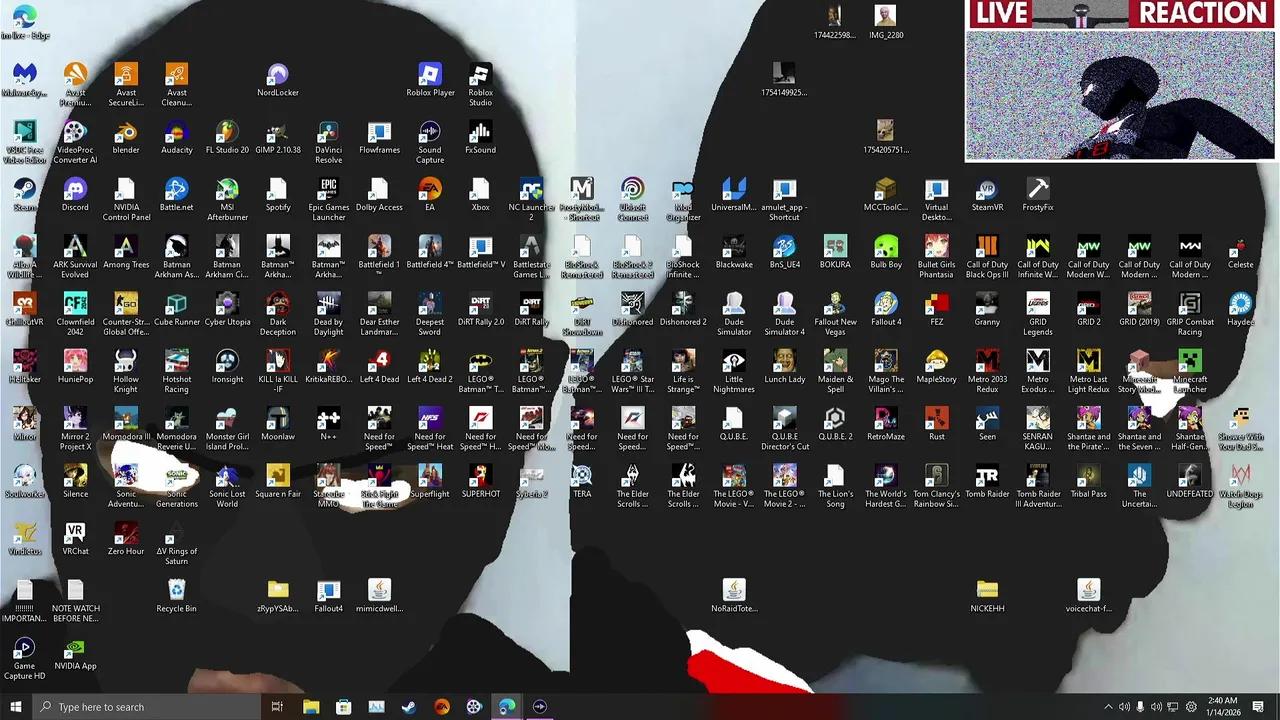Open Sonic Lost World shortcut
This screenshot has width=1280, height=720.
point(227,486)
